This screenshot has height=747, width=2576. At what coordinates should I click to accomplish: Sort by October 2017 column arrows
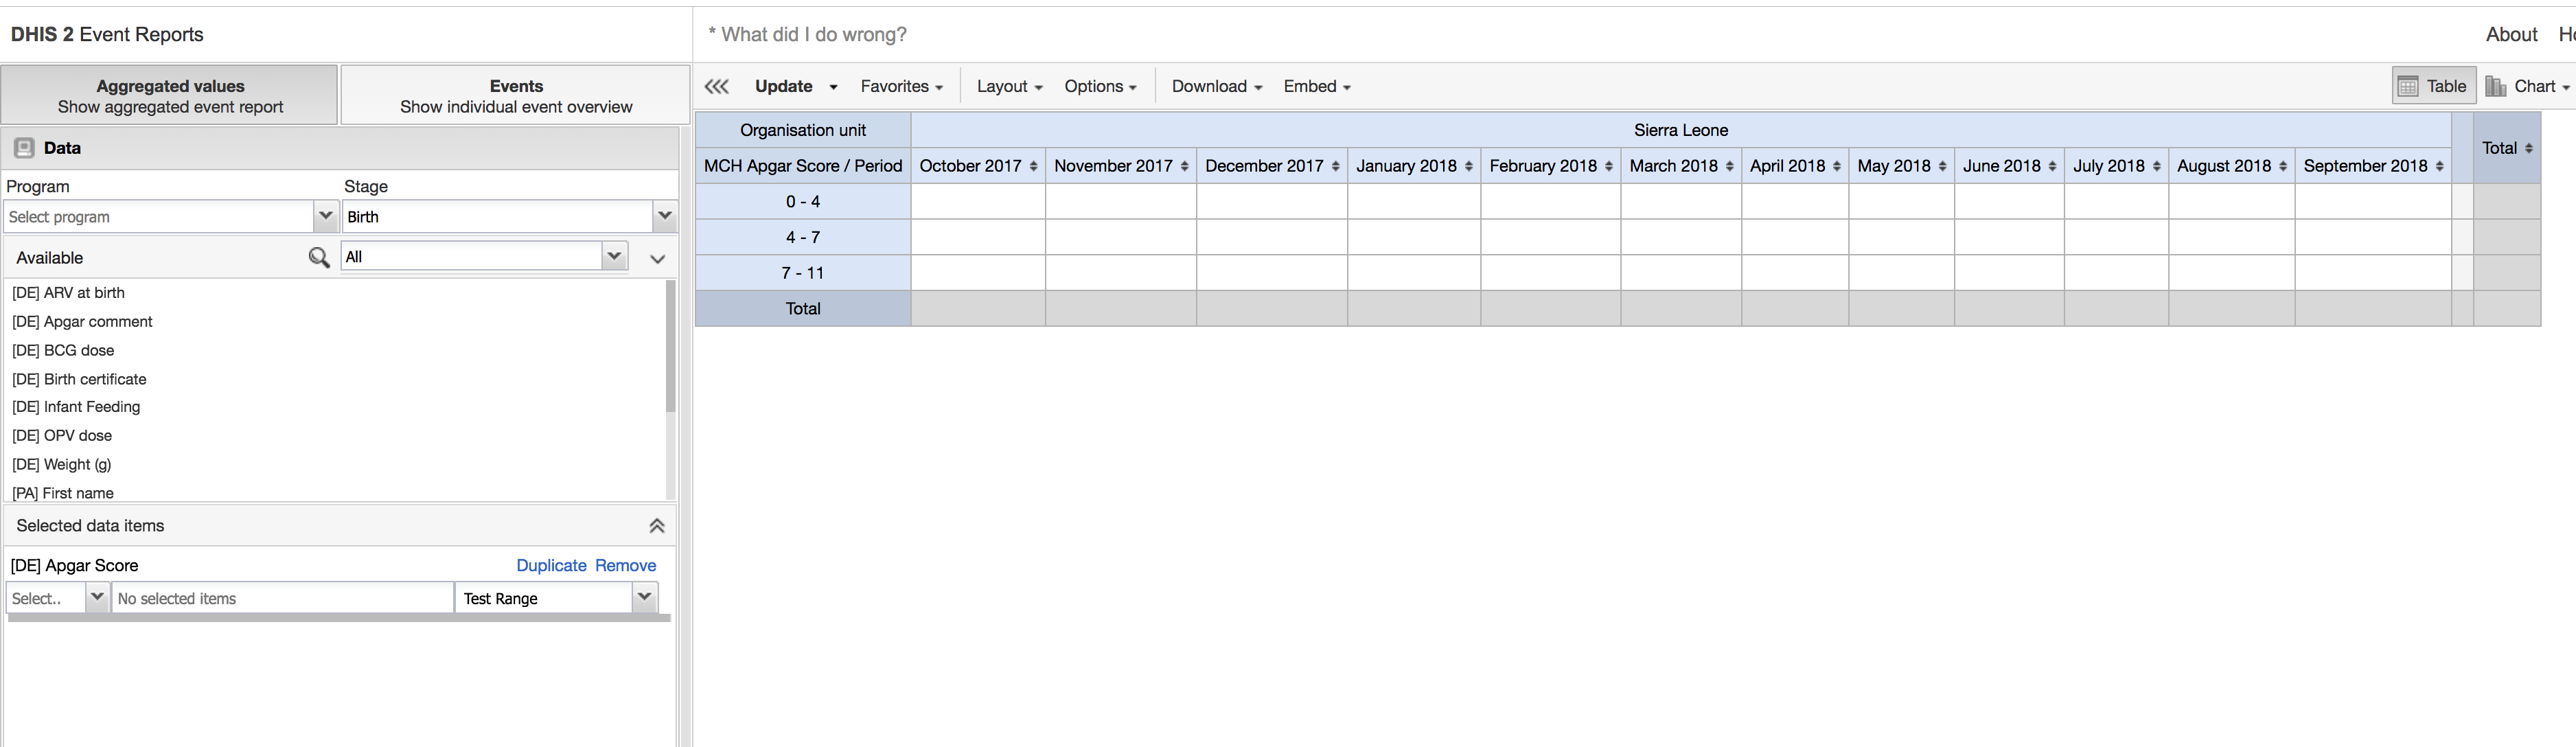pos(1033,167)
